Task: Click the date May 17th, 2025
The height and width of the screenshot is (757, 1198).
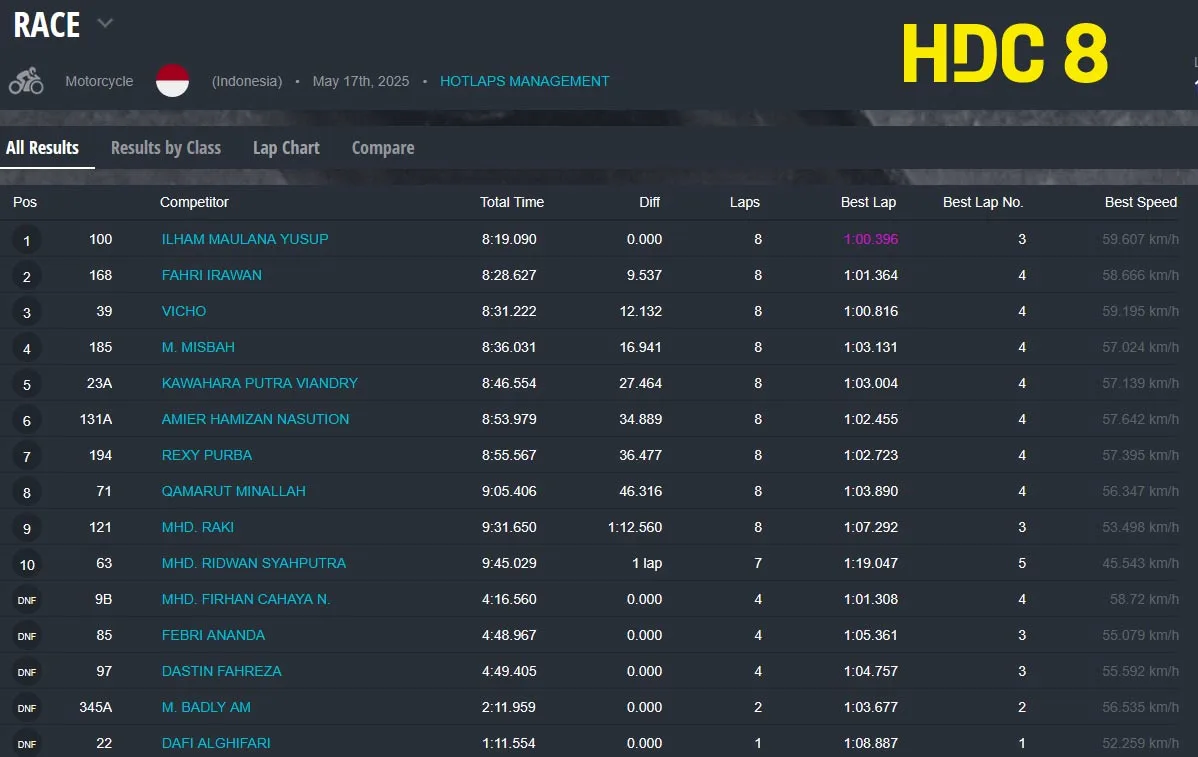Action: pyautogui.click(x=361, y=81)
